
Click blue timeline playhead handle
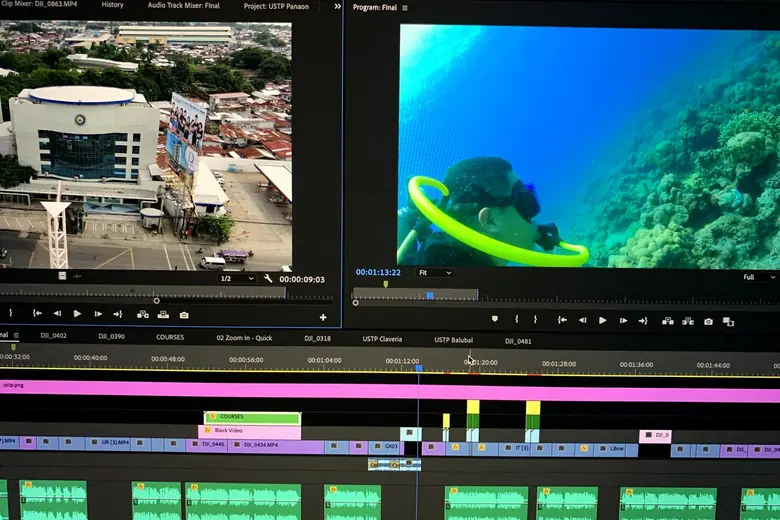click(419, 368)
